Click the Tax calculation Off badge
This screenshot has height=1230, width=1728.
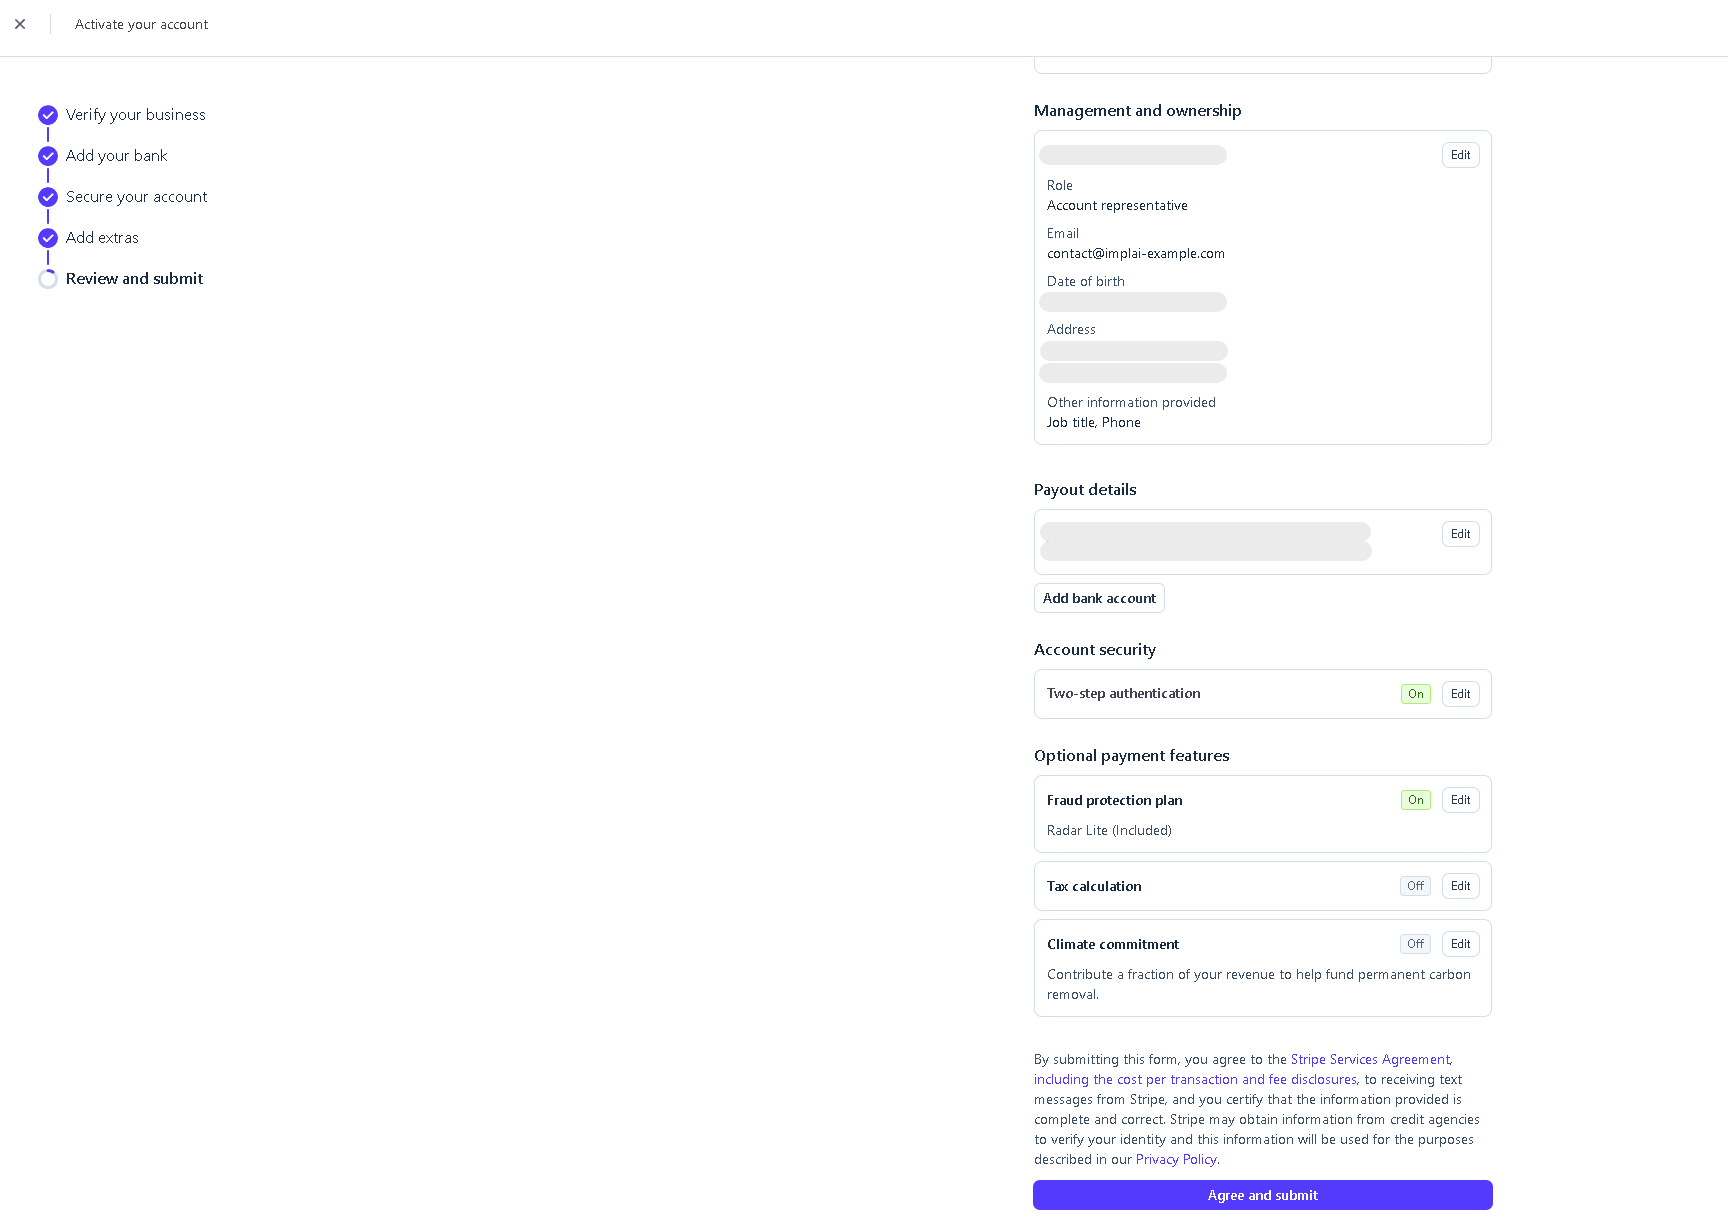pyautogui.click(x=1415, y=886)
